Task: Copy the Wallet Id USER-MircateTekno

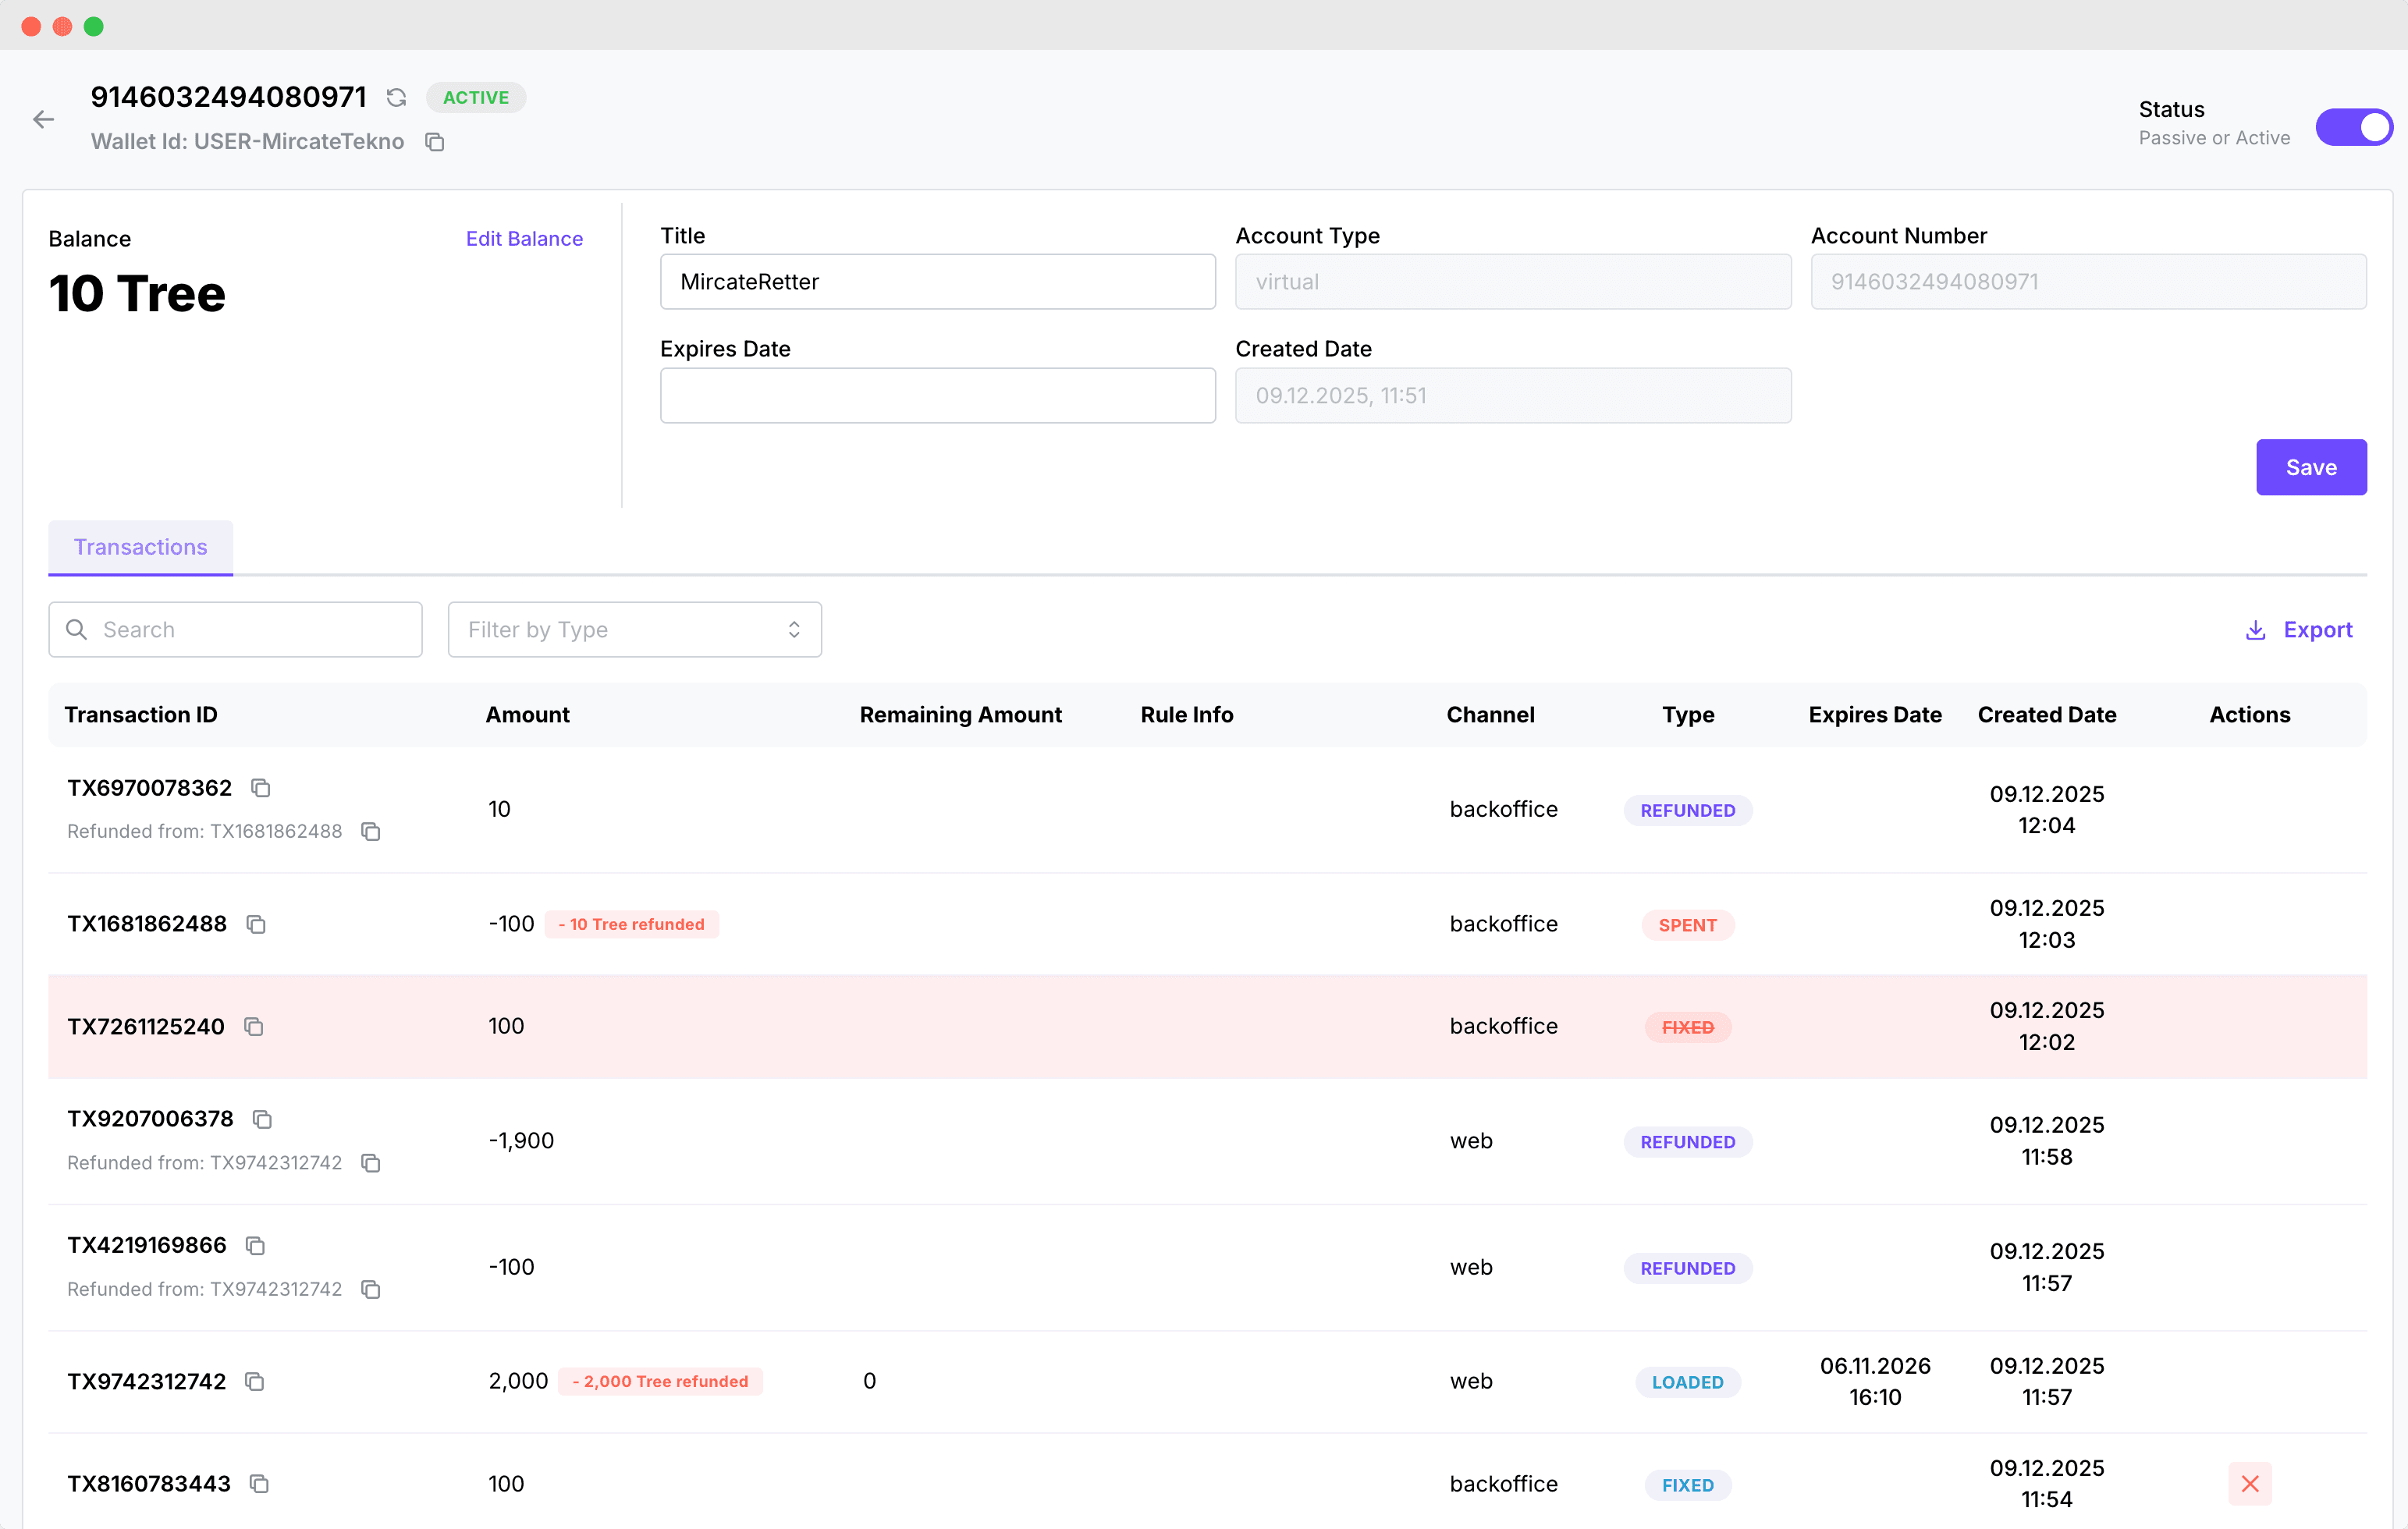Action: click(x=434, y=142)
